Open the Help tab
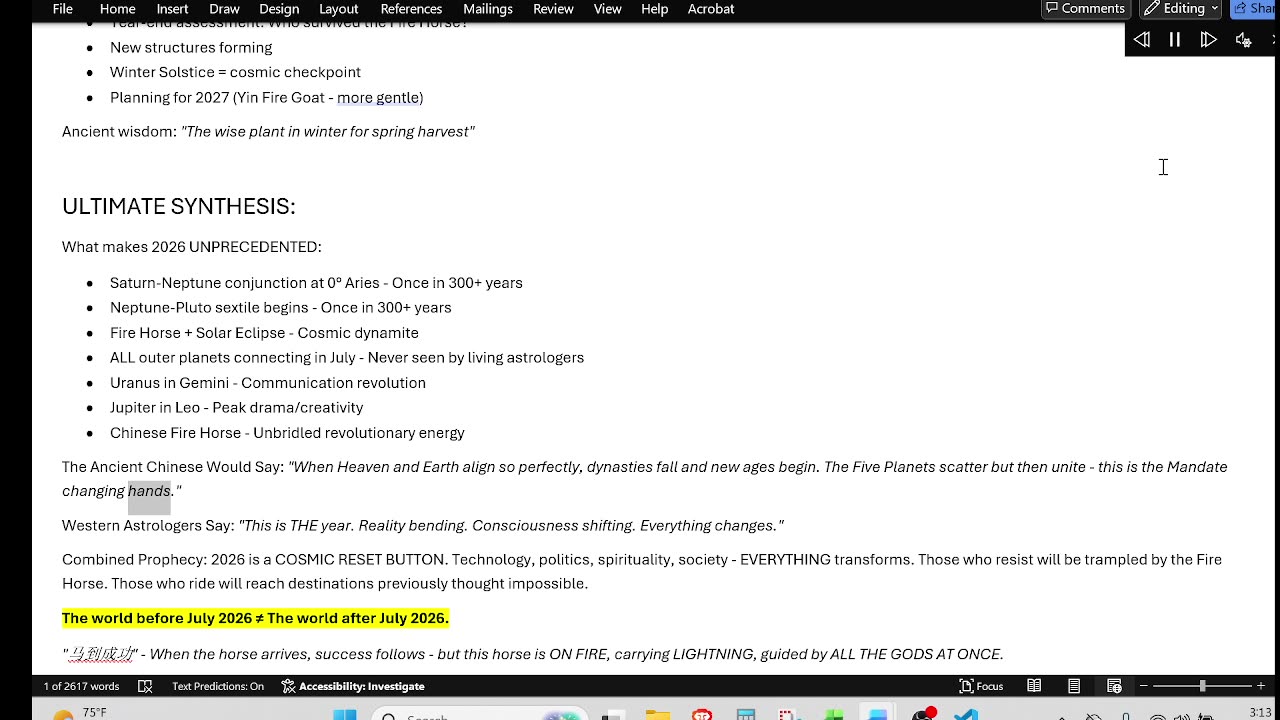1280x720 pixels. tap(654, 9)
